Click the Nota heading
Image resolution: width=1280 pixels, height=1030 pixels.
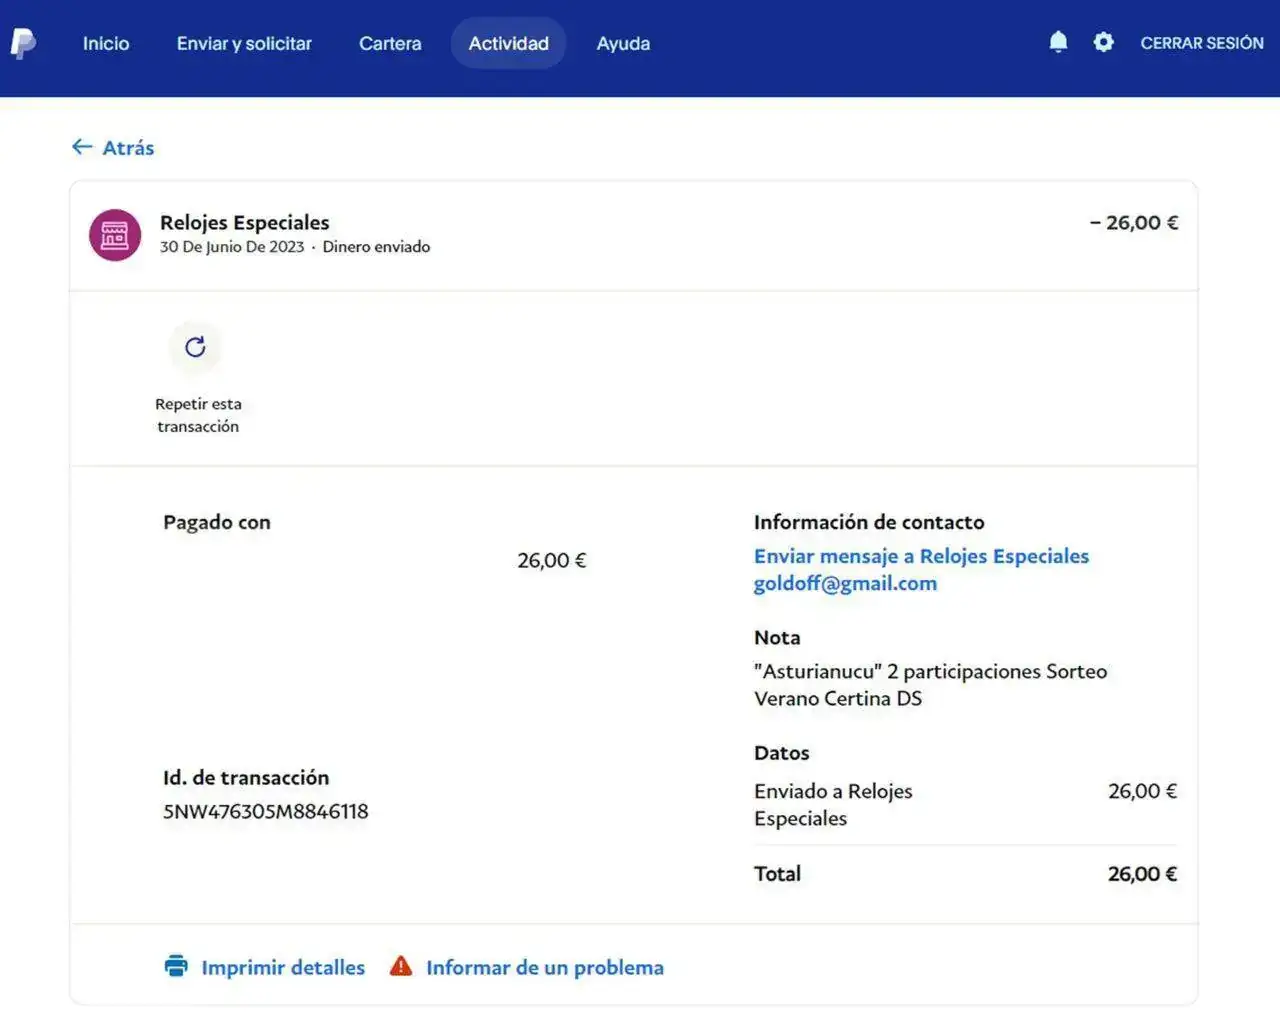(x=777, y=637)
